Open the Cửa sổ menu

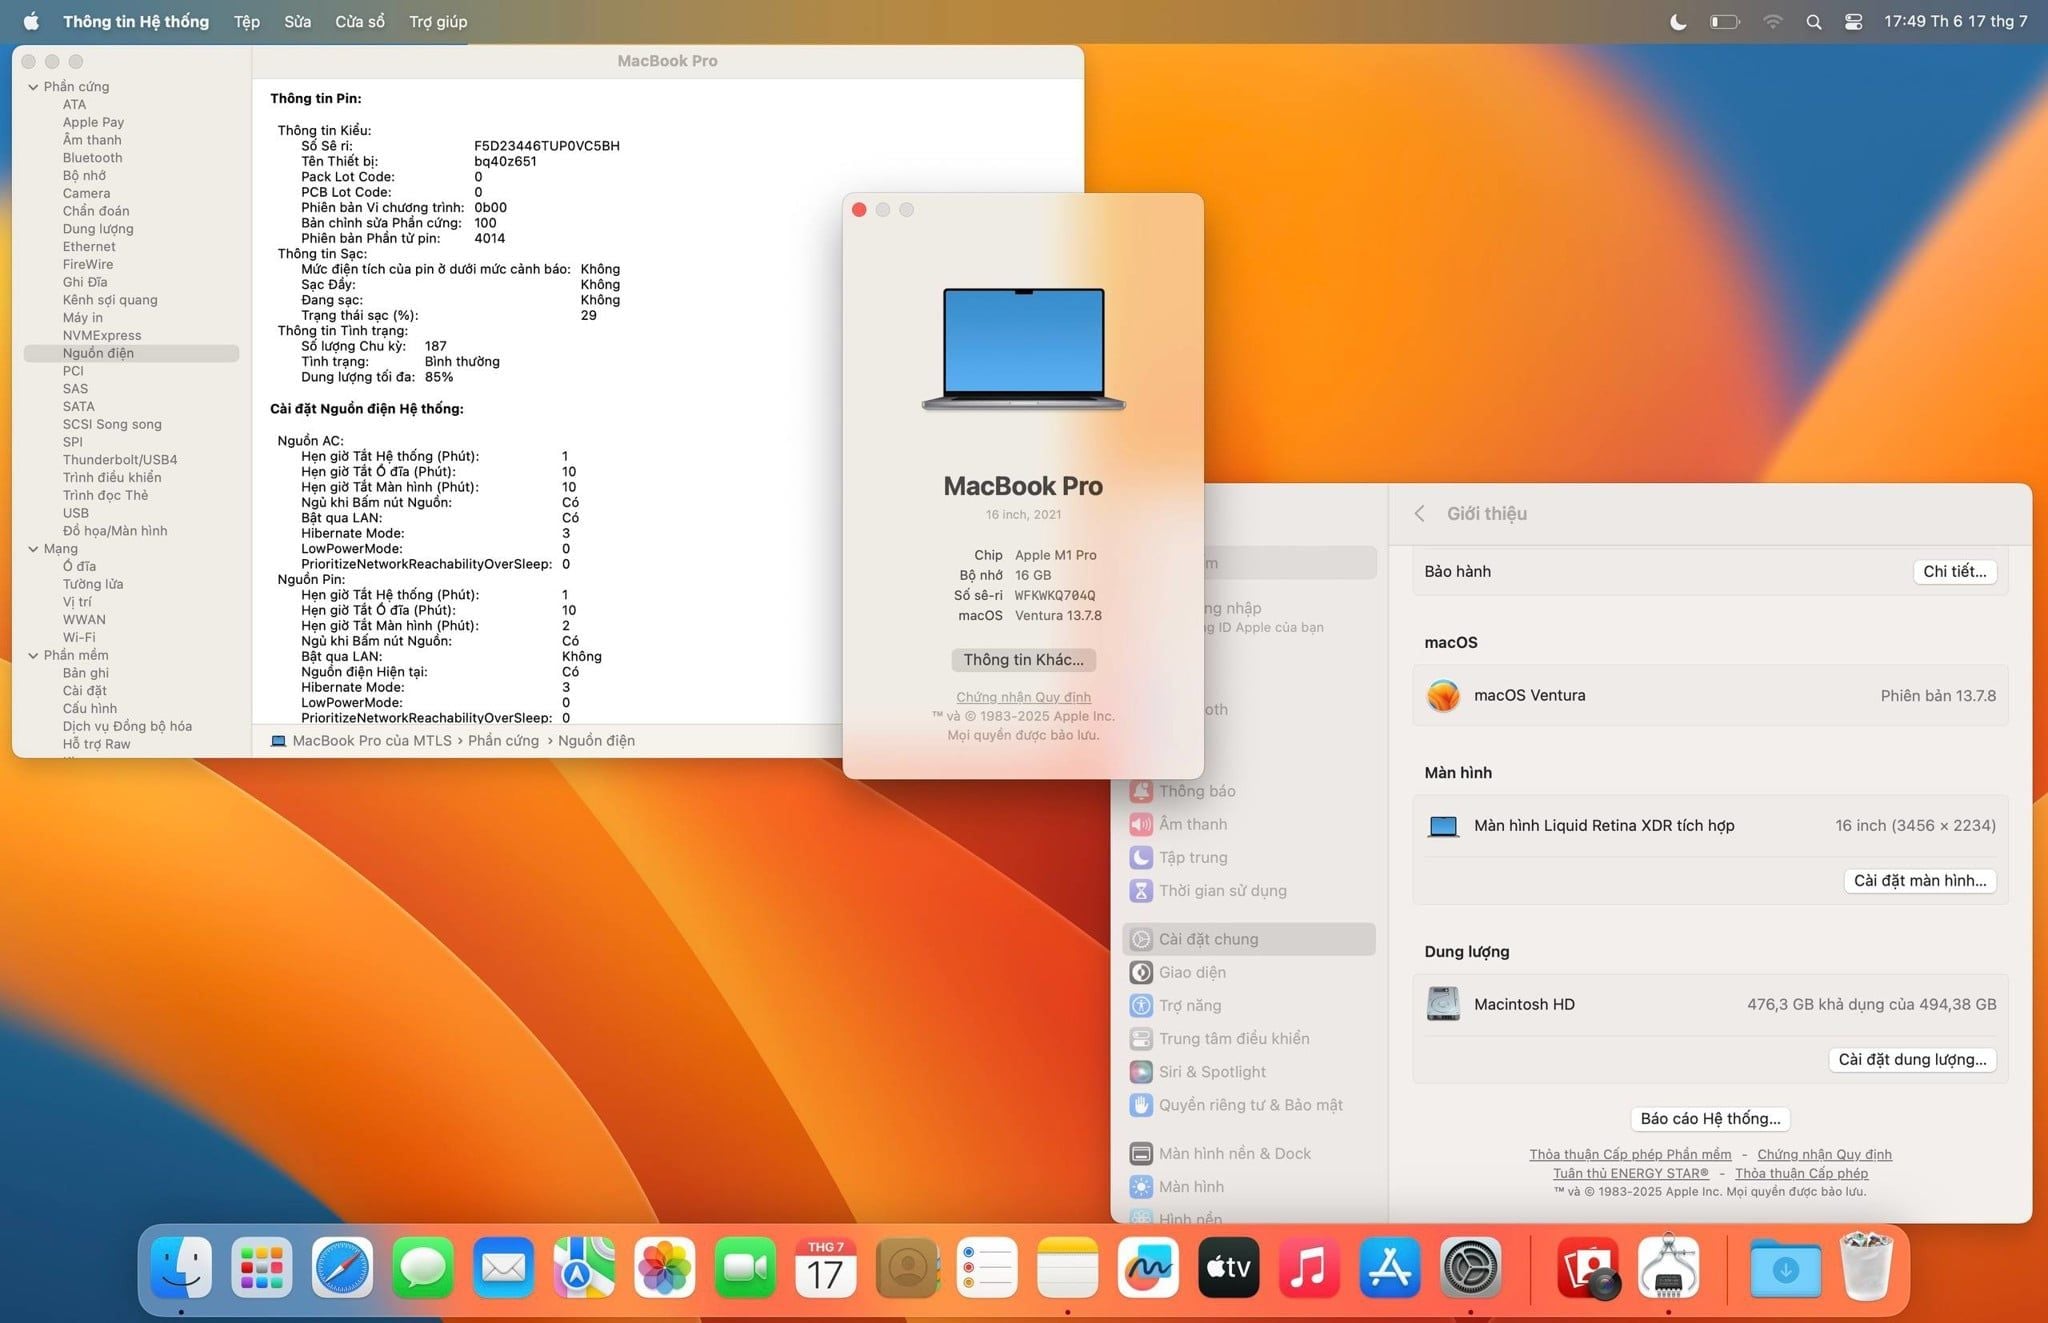[360, 21]
